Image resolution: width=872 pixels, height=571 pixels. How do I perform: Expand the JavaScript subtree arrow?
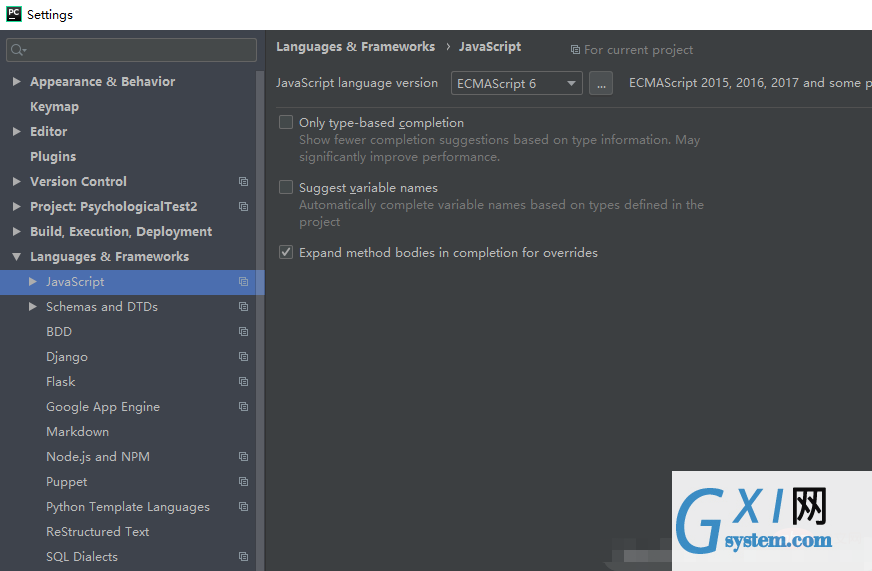point(33,282)
